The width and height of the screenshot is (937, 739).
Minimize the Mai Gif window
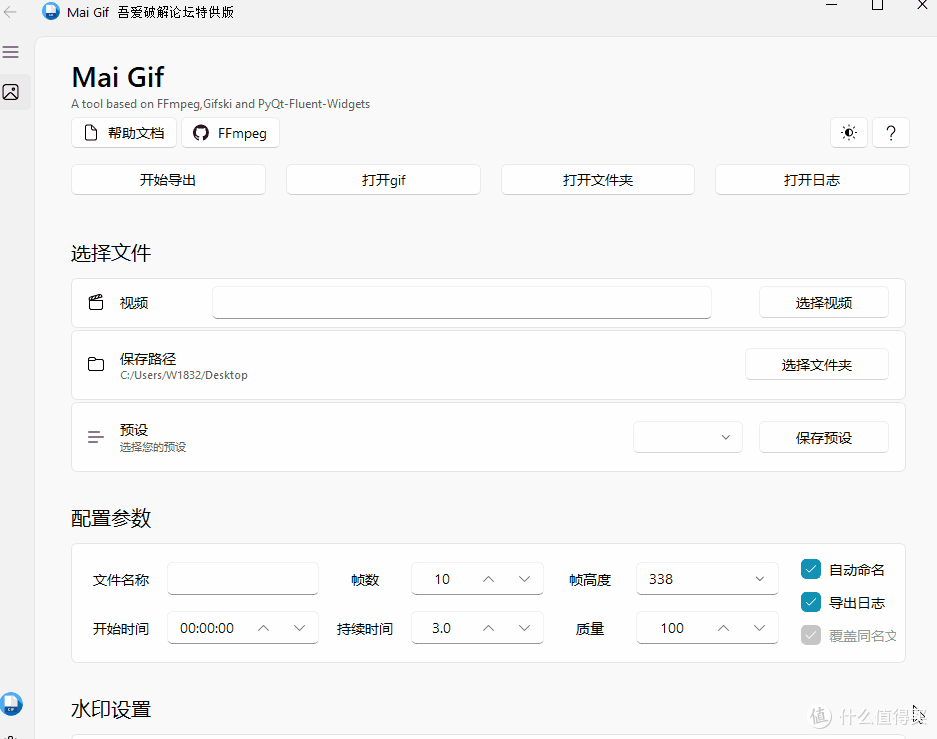pyautogui.click(x=831, y=5)
